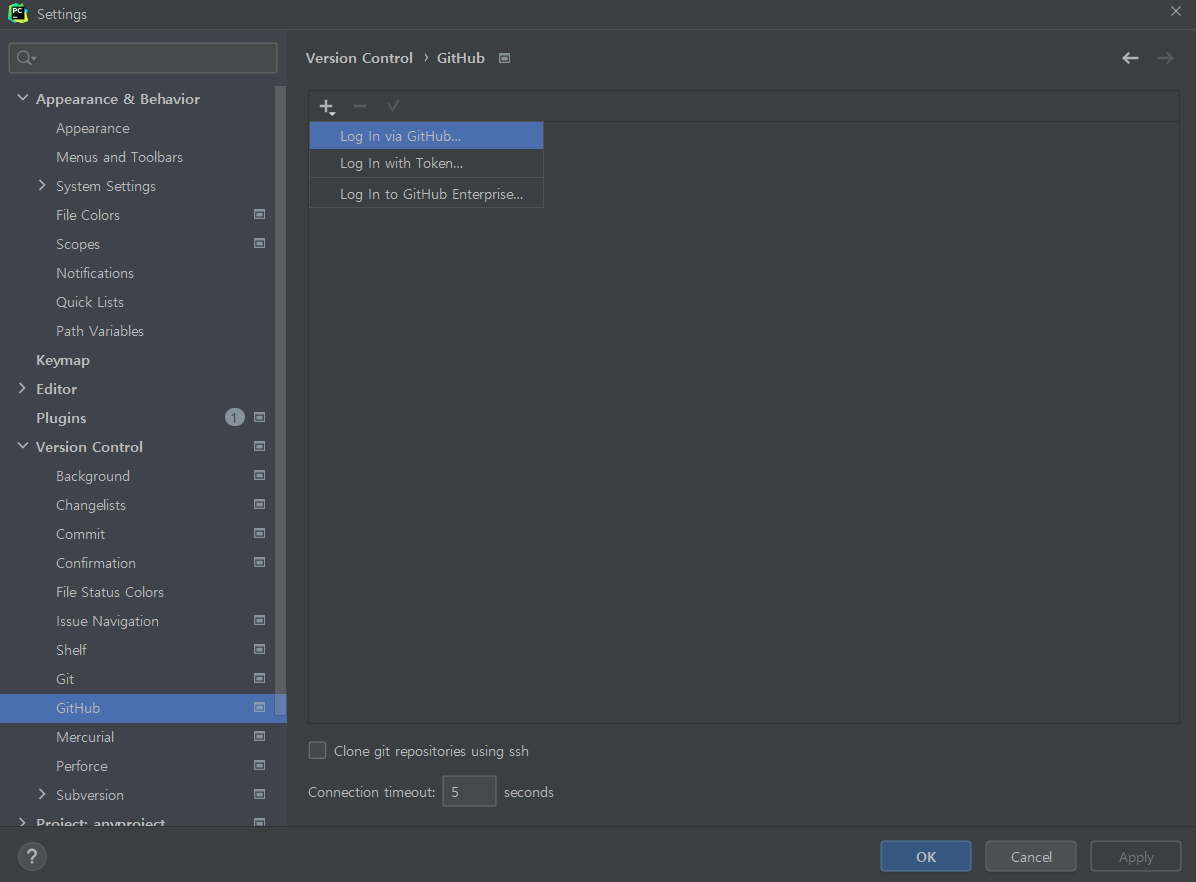Open Menus and Toolbars settings
The image size is (1196, 882).
coord(119,157)
